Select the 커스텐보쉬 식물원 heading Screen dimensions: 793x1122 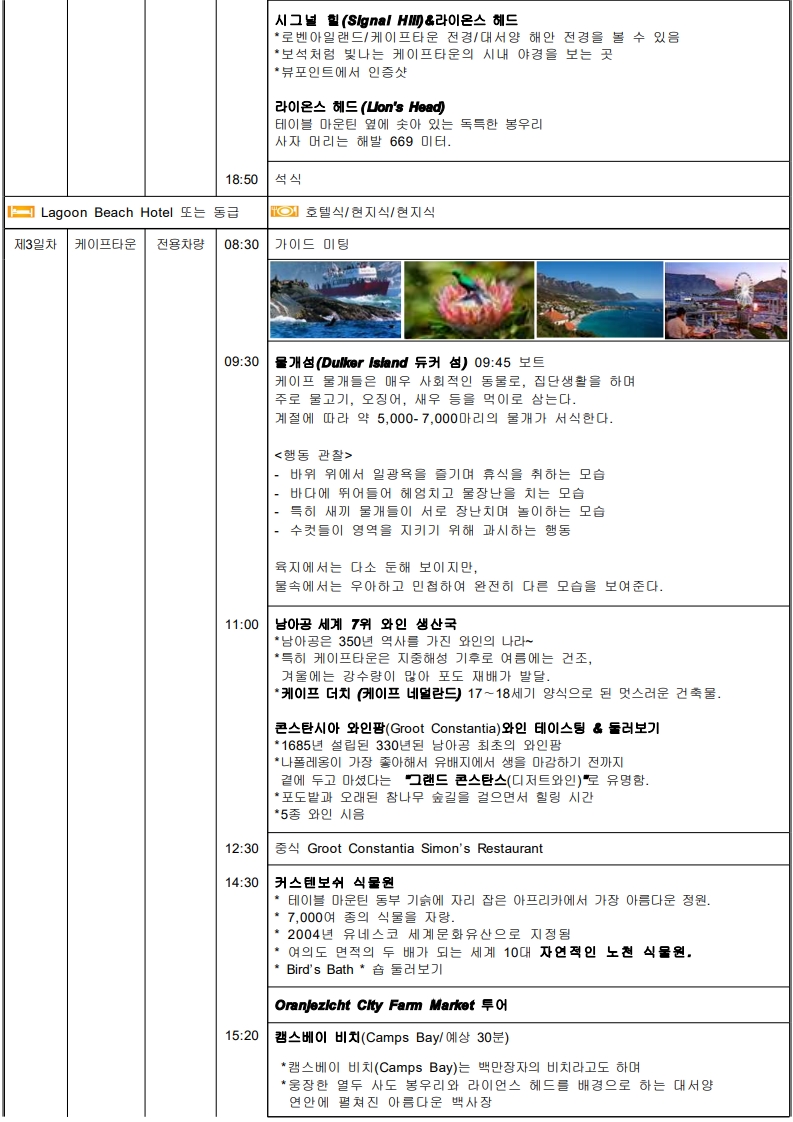334,882
